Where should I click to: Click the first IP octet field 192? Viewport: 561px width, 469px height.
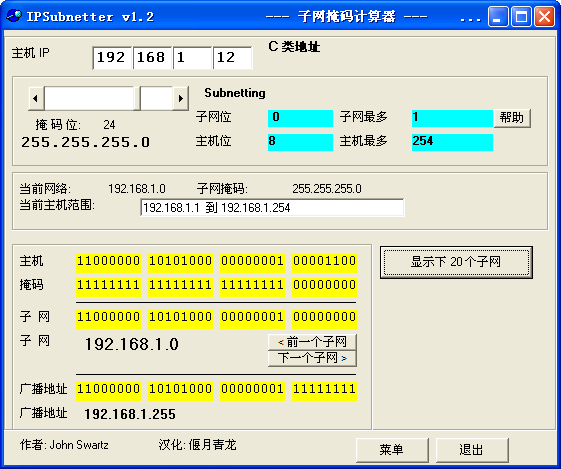112,58
